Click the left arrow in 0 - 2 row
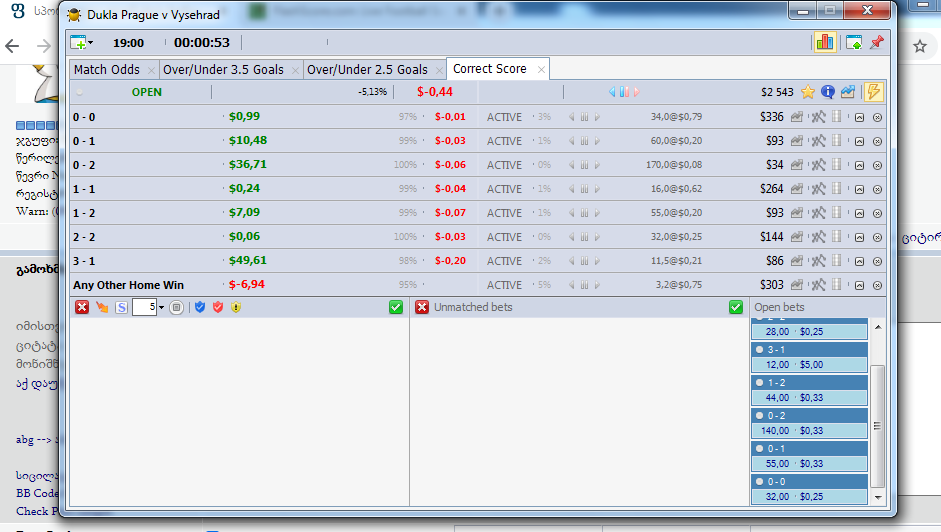 pos(571,165)
